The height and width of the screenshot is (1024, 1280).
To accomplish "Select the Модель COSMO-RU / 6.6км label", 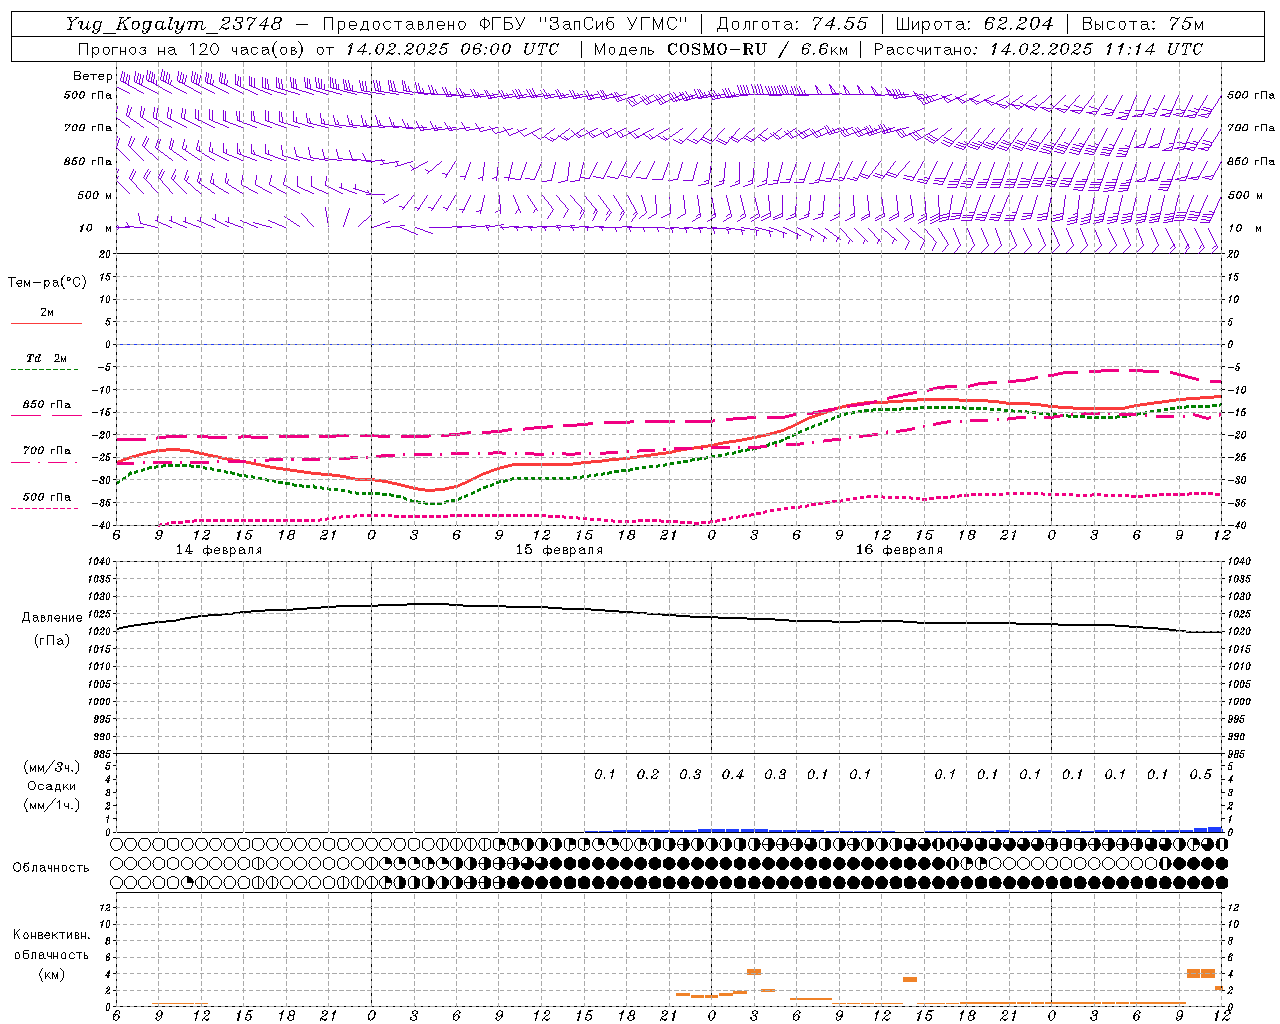I will pos(720,49).
